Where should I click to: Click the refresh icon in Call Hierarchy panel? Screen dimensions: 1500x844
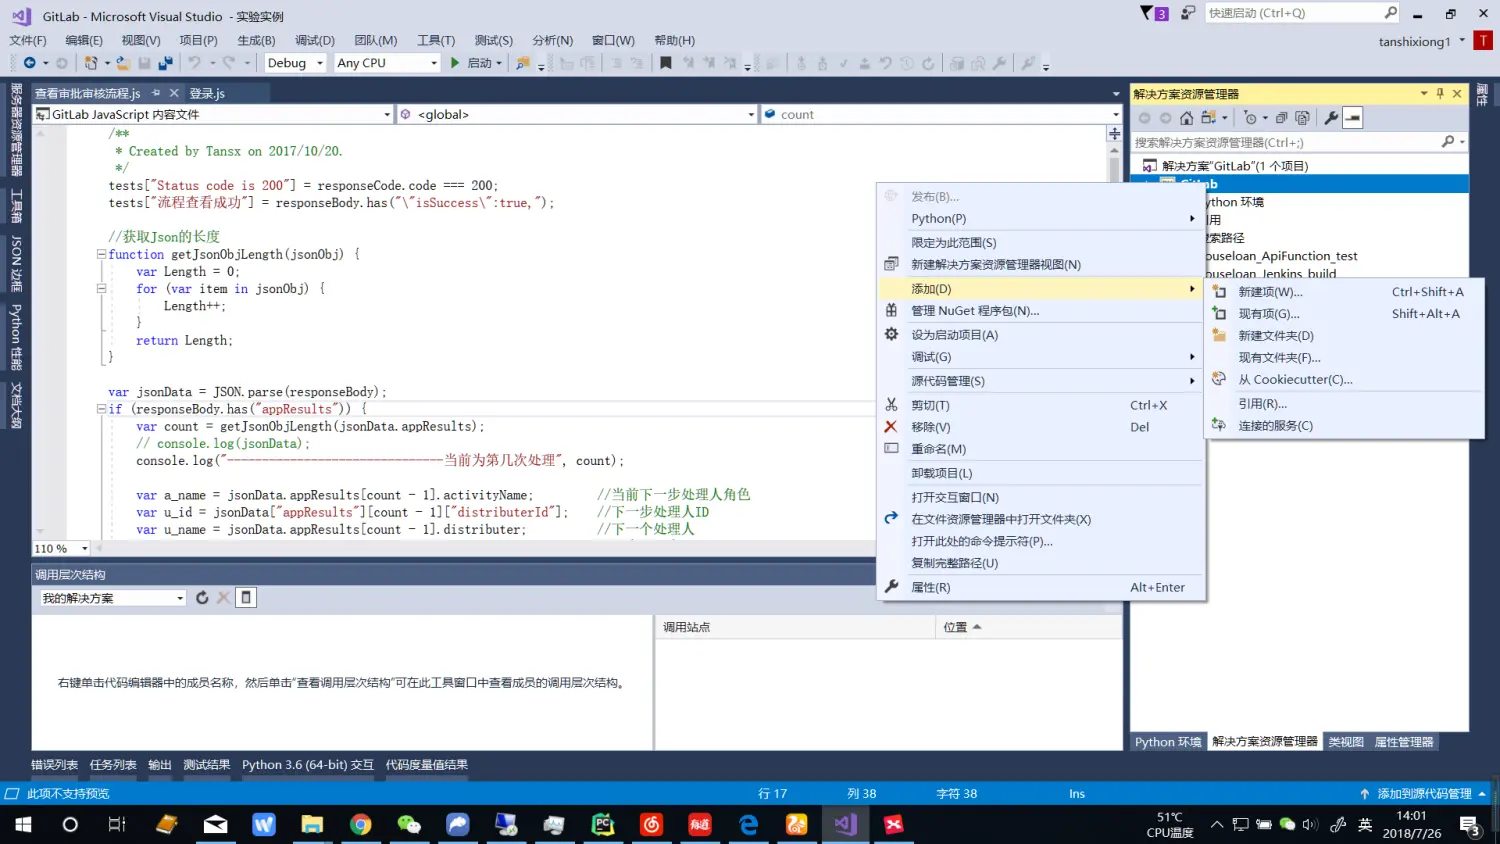click(202, 597)
